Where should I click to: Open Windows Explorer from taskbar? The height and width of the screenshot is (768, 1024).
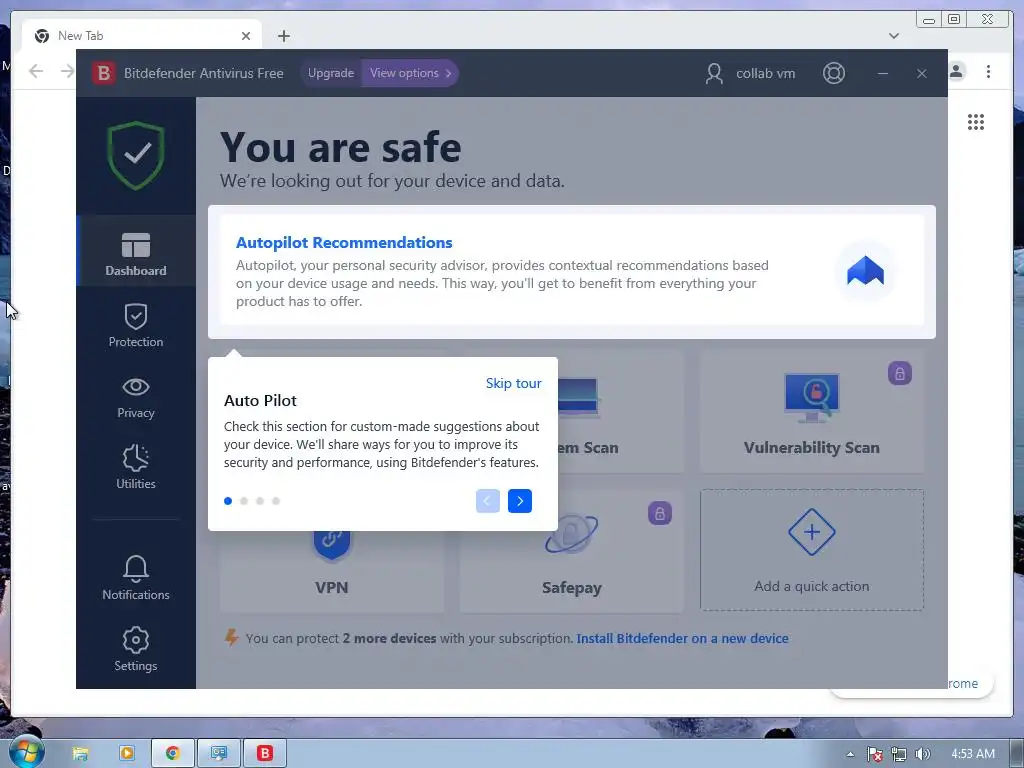point(80,753)
